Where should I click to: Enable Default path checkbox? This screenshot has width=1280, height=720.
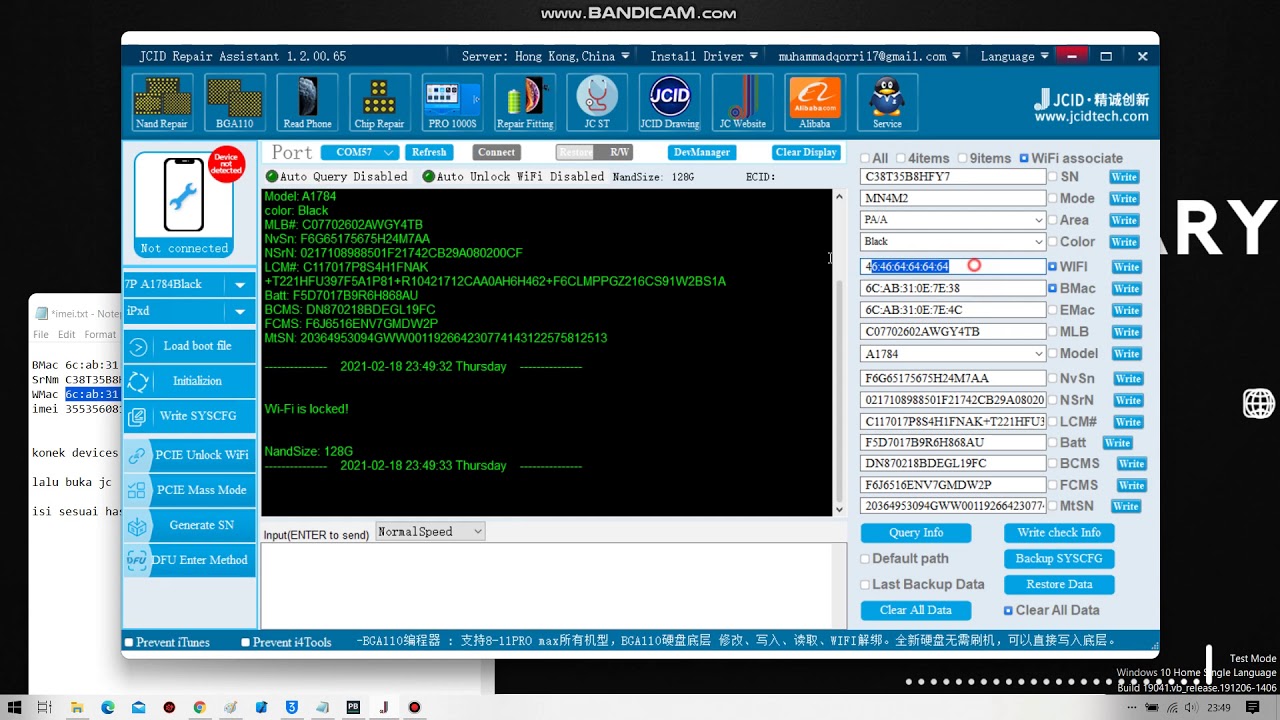click(x=865, y=559)
